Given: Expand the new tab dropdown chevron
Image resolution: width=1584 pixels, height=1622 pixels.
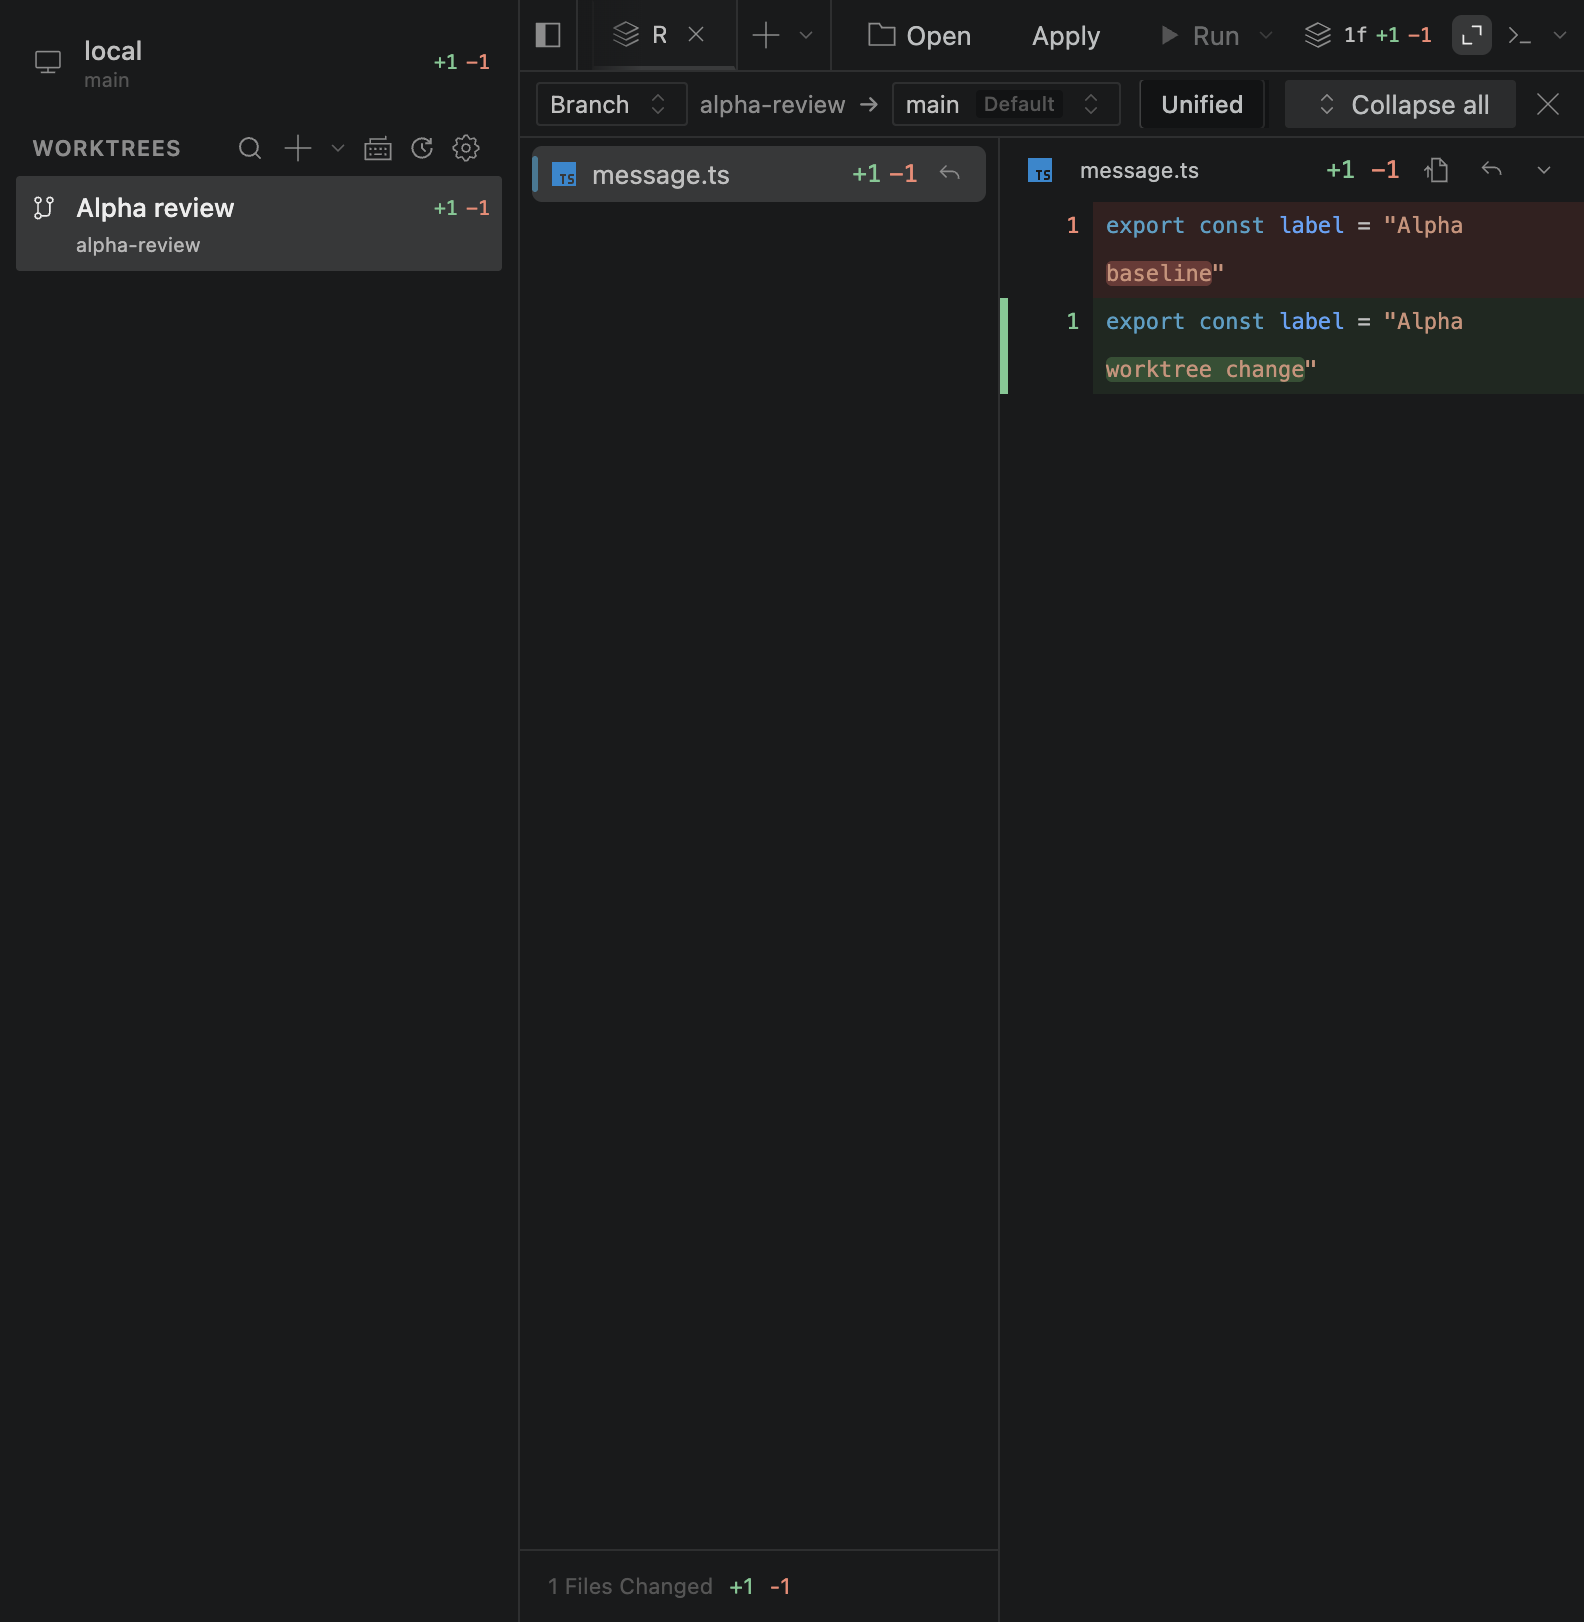Looking at the screenshot, I should click(806, 35).
